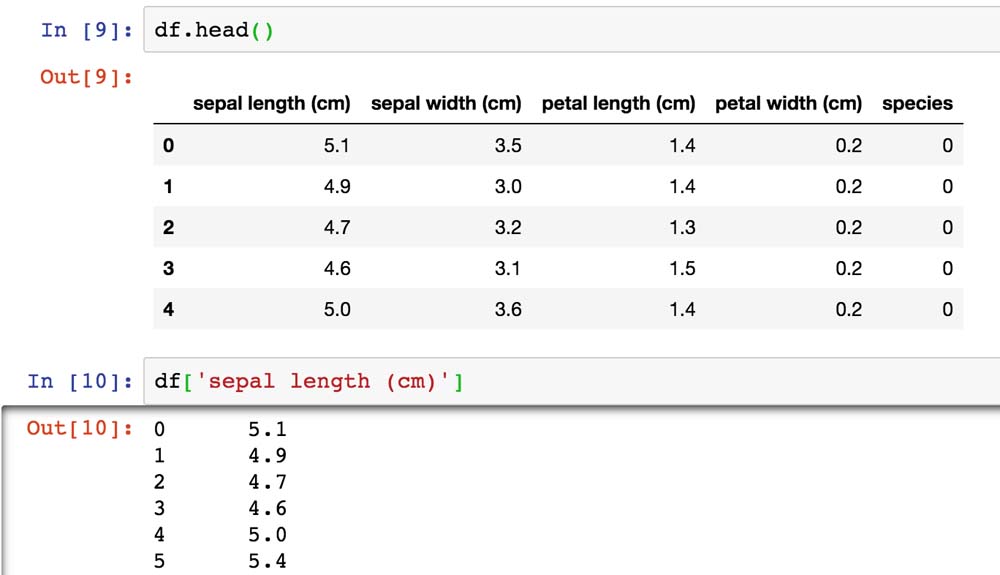Click the 5.1 value in the table's first row

(x=337, y=146)
